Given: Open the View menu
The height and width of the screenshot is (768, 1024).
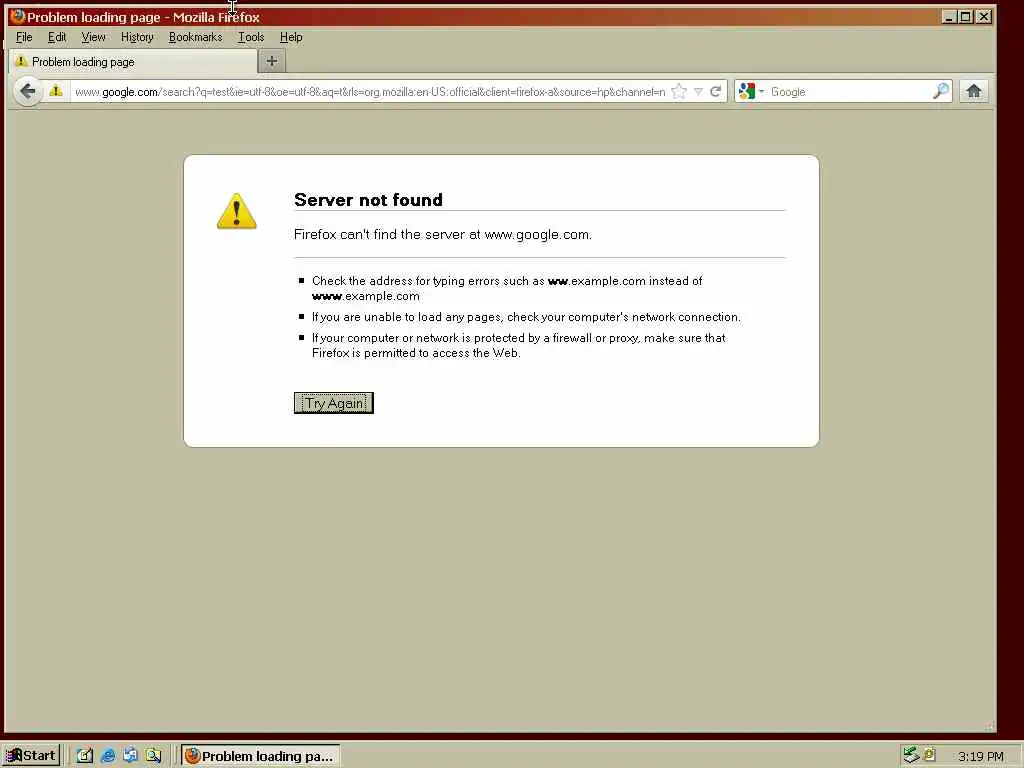Looking at the screenshot, I should tap(93, 37).
